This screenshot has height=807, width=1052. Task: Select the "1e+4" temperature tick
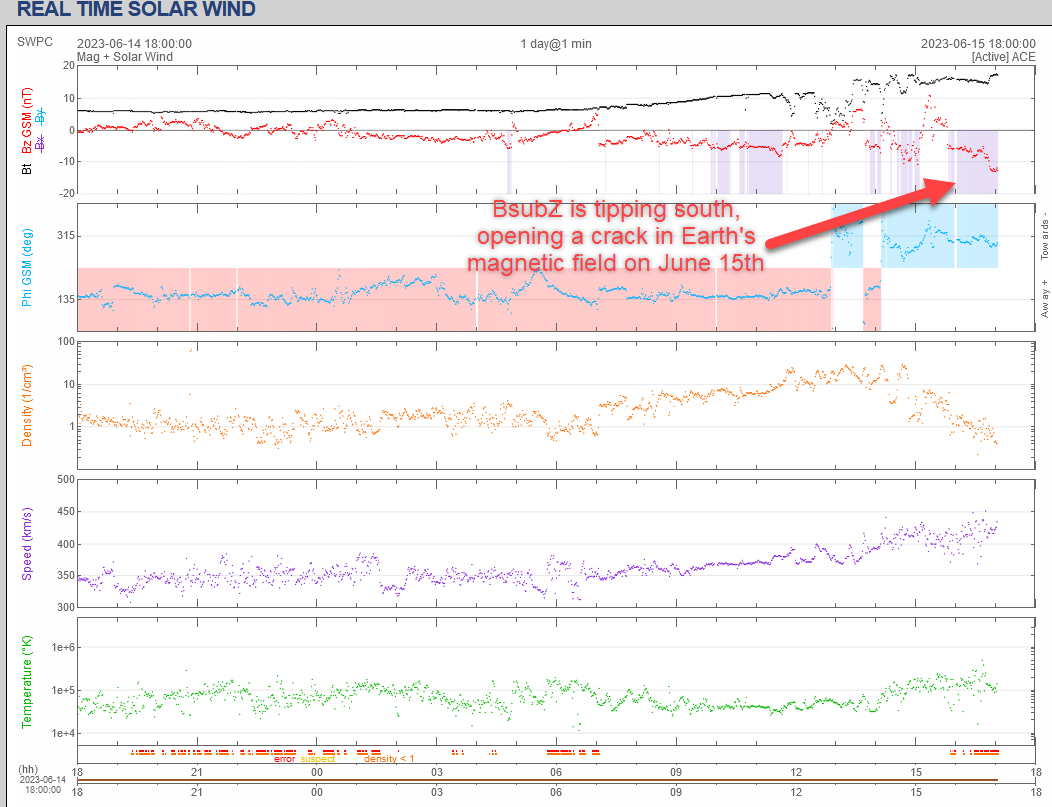[x=63, y=733]
